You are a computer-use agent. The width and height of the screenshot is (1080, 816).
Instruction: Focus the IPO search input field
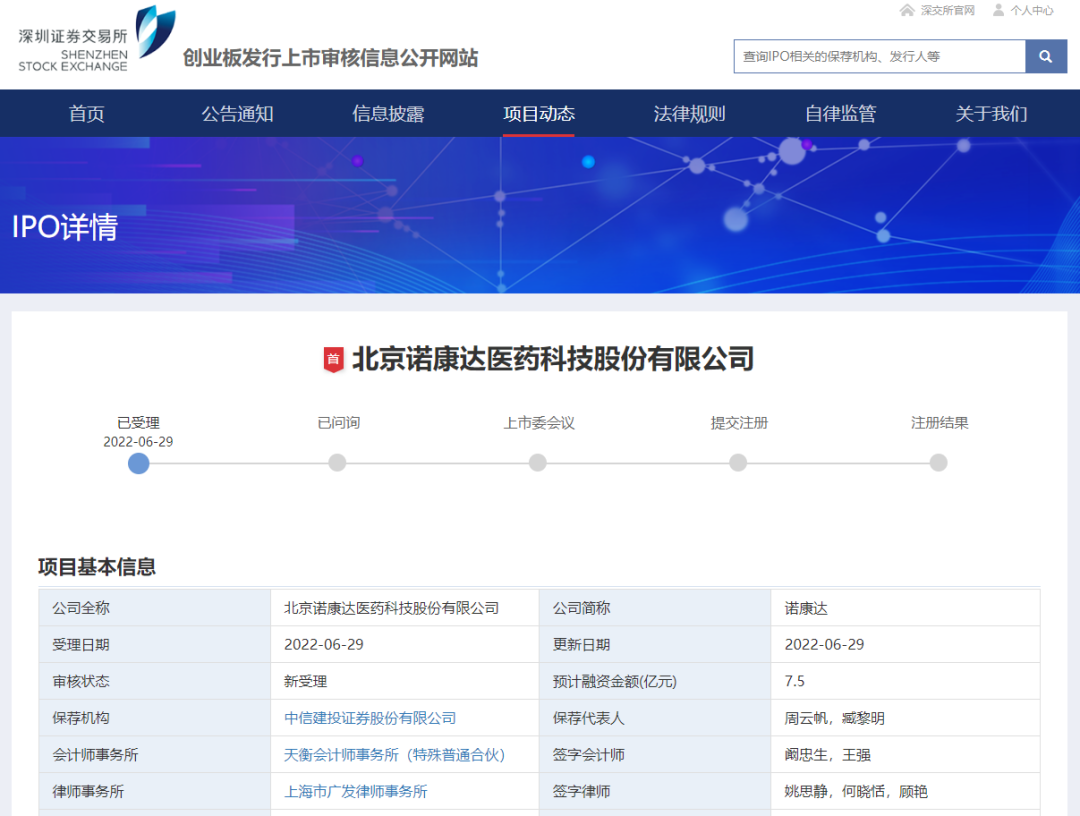point(880,56)
